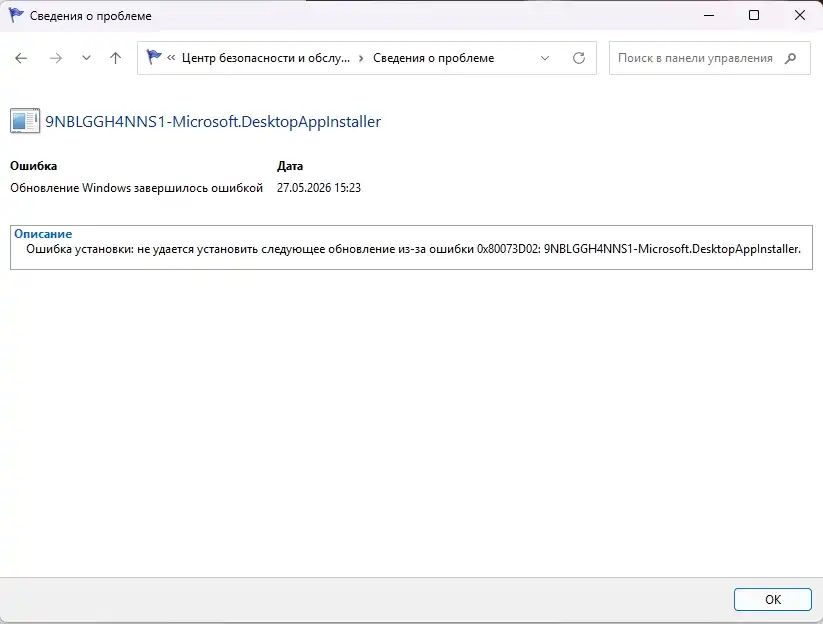Click the date 27.05.2026 15:23
The image size is (823, 624).
[x=319, y=188]
